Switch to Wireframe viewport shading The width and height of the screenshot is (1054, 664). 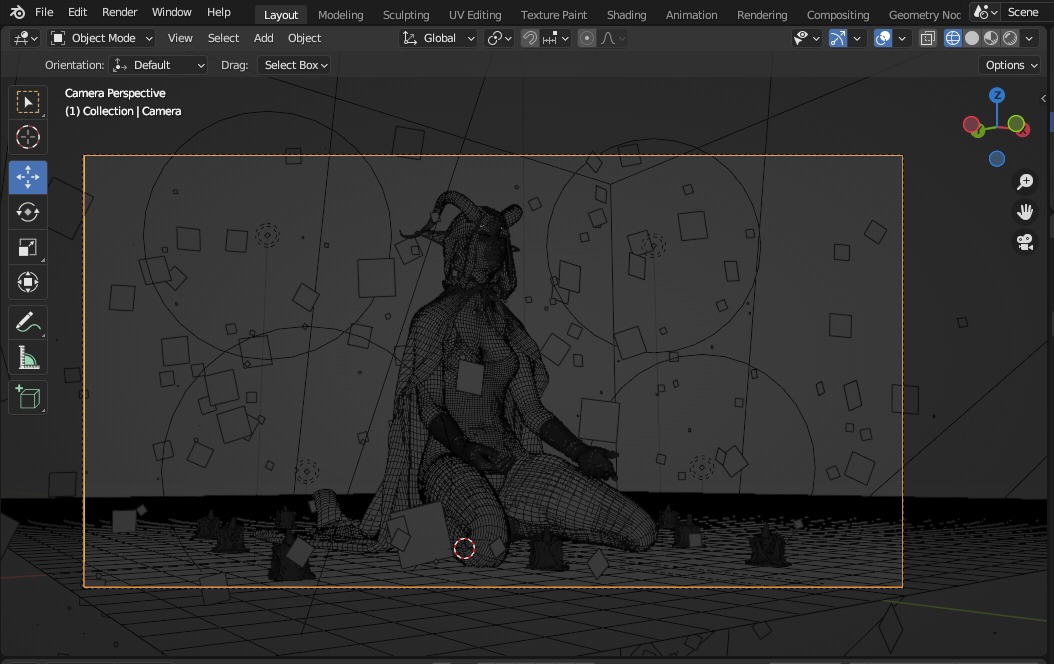coord(952,38)
